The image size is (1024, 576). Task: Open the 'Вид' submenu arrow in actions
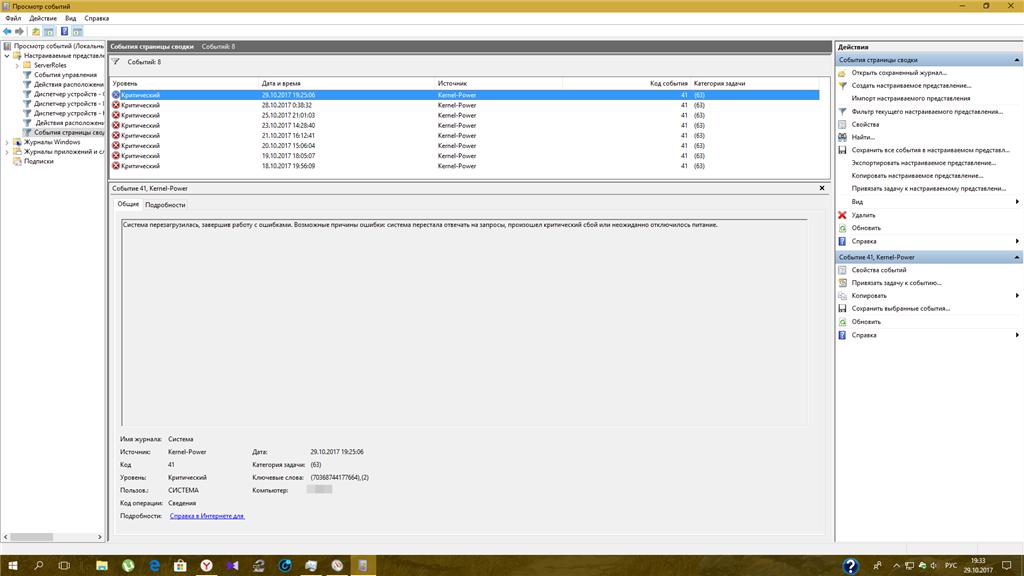pyautogui.click(x=1017, y=202)
